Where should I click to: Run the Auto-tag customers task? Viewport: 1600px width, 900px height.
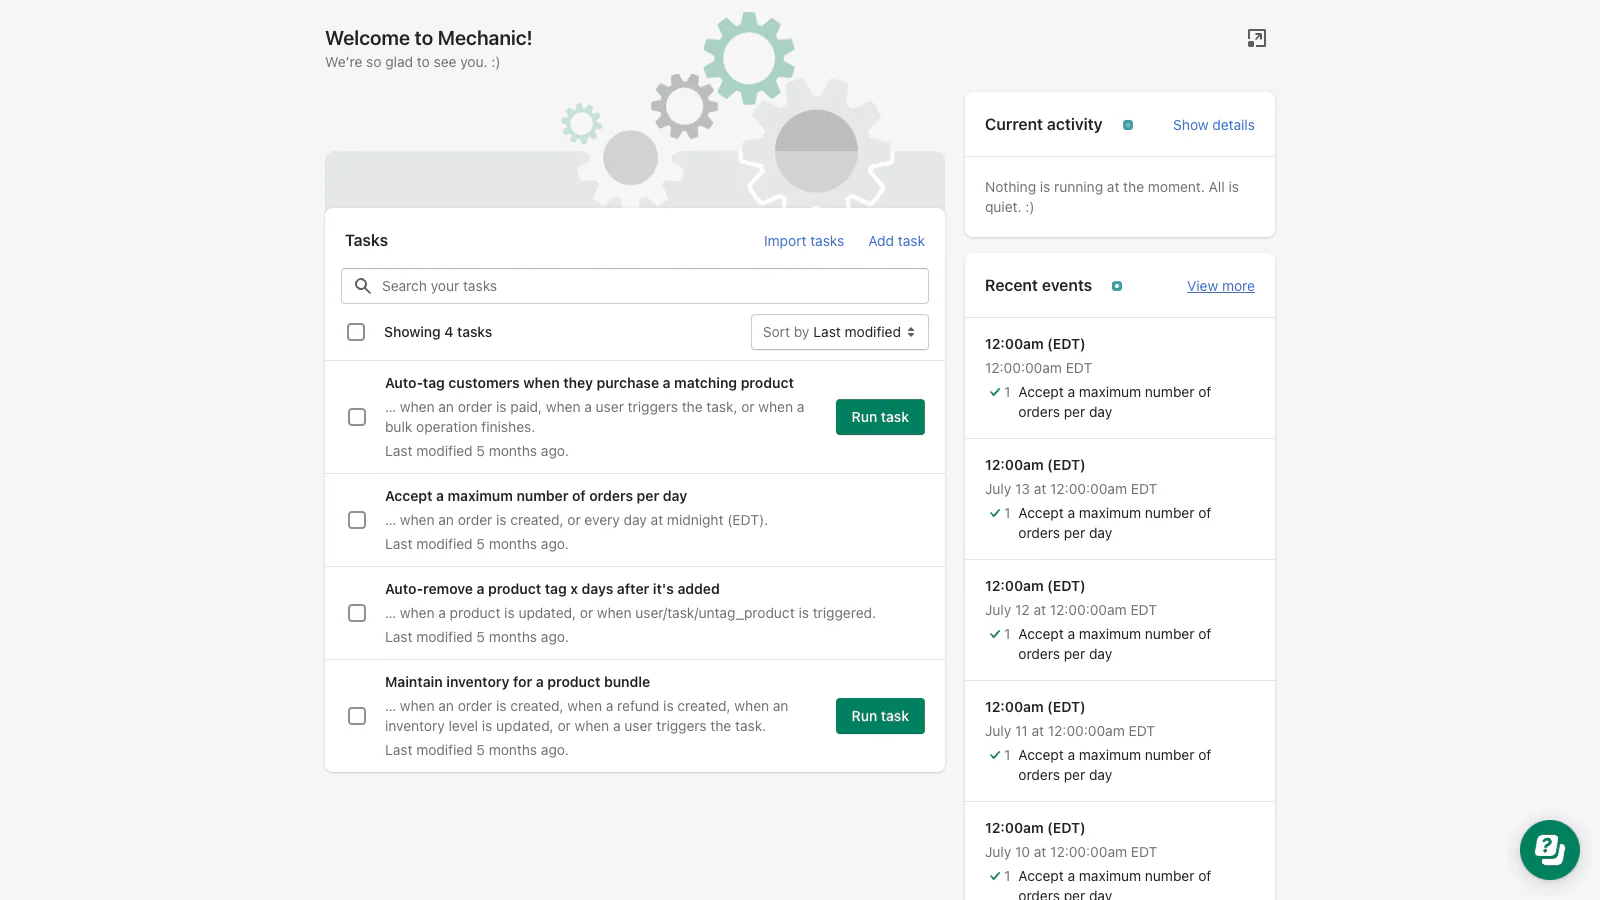[x=880, y=417]
